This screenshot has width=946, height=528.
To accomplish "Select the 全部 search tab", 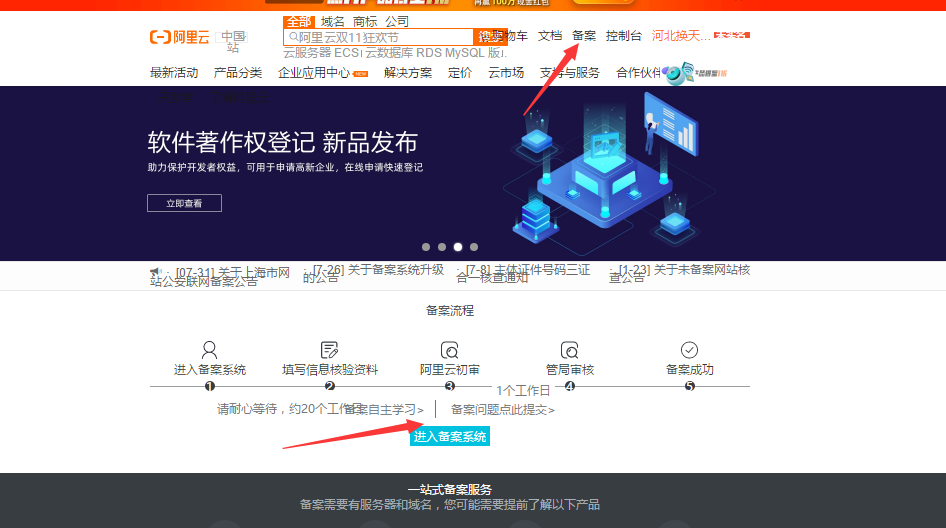I will (299, 22).
